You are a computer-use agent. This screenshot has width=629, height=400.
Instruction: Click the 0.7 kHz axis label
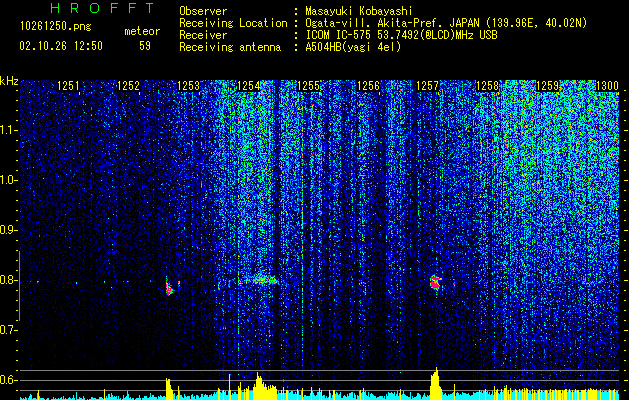(x=8, y=330)
